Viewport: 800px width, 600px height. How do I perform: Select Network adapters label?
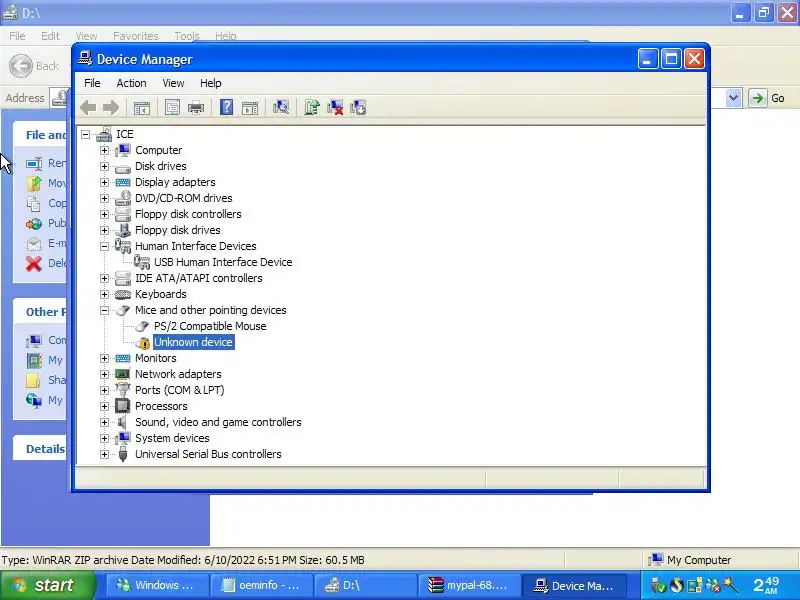pyautogui.click(x=178, y=374)
